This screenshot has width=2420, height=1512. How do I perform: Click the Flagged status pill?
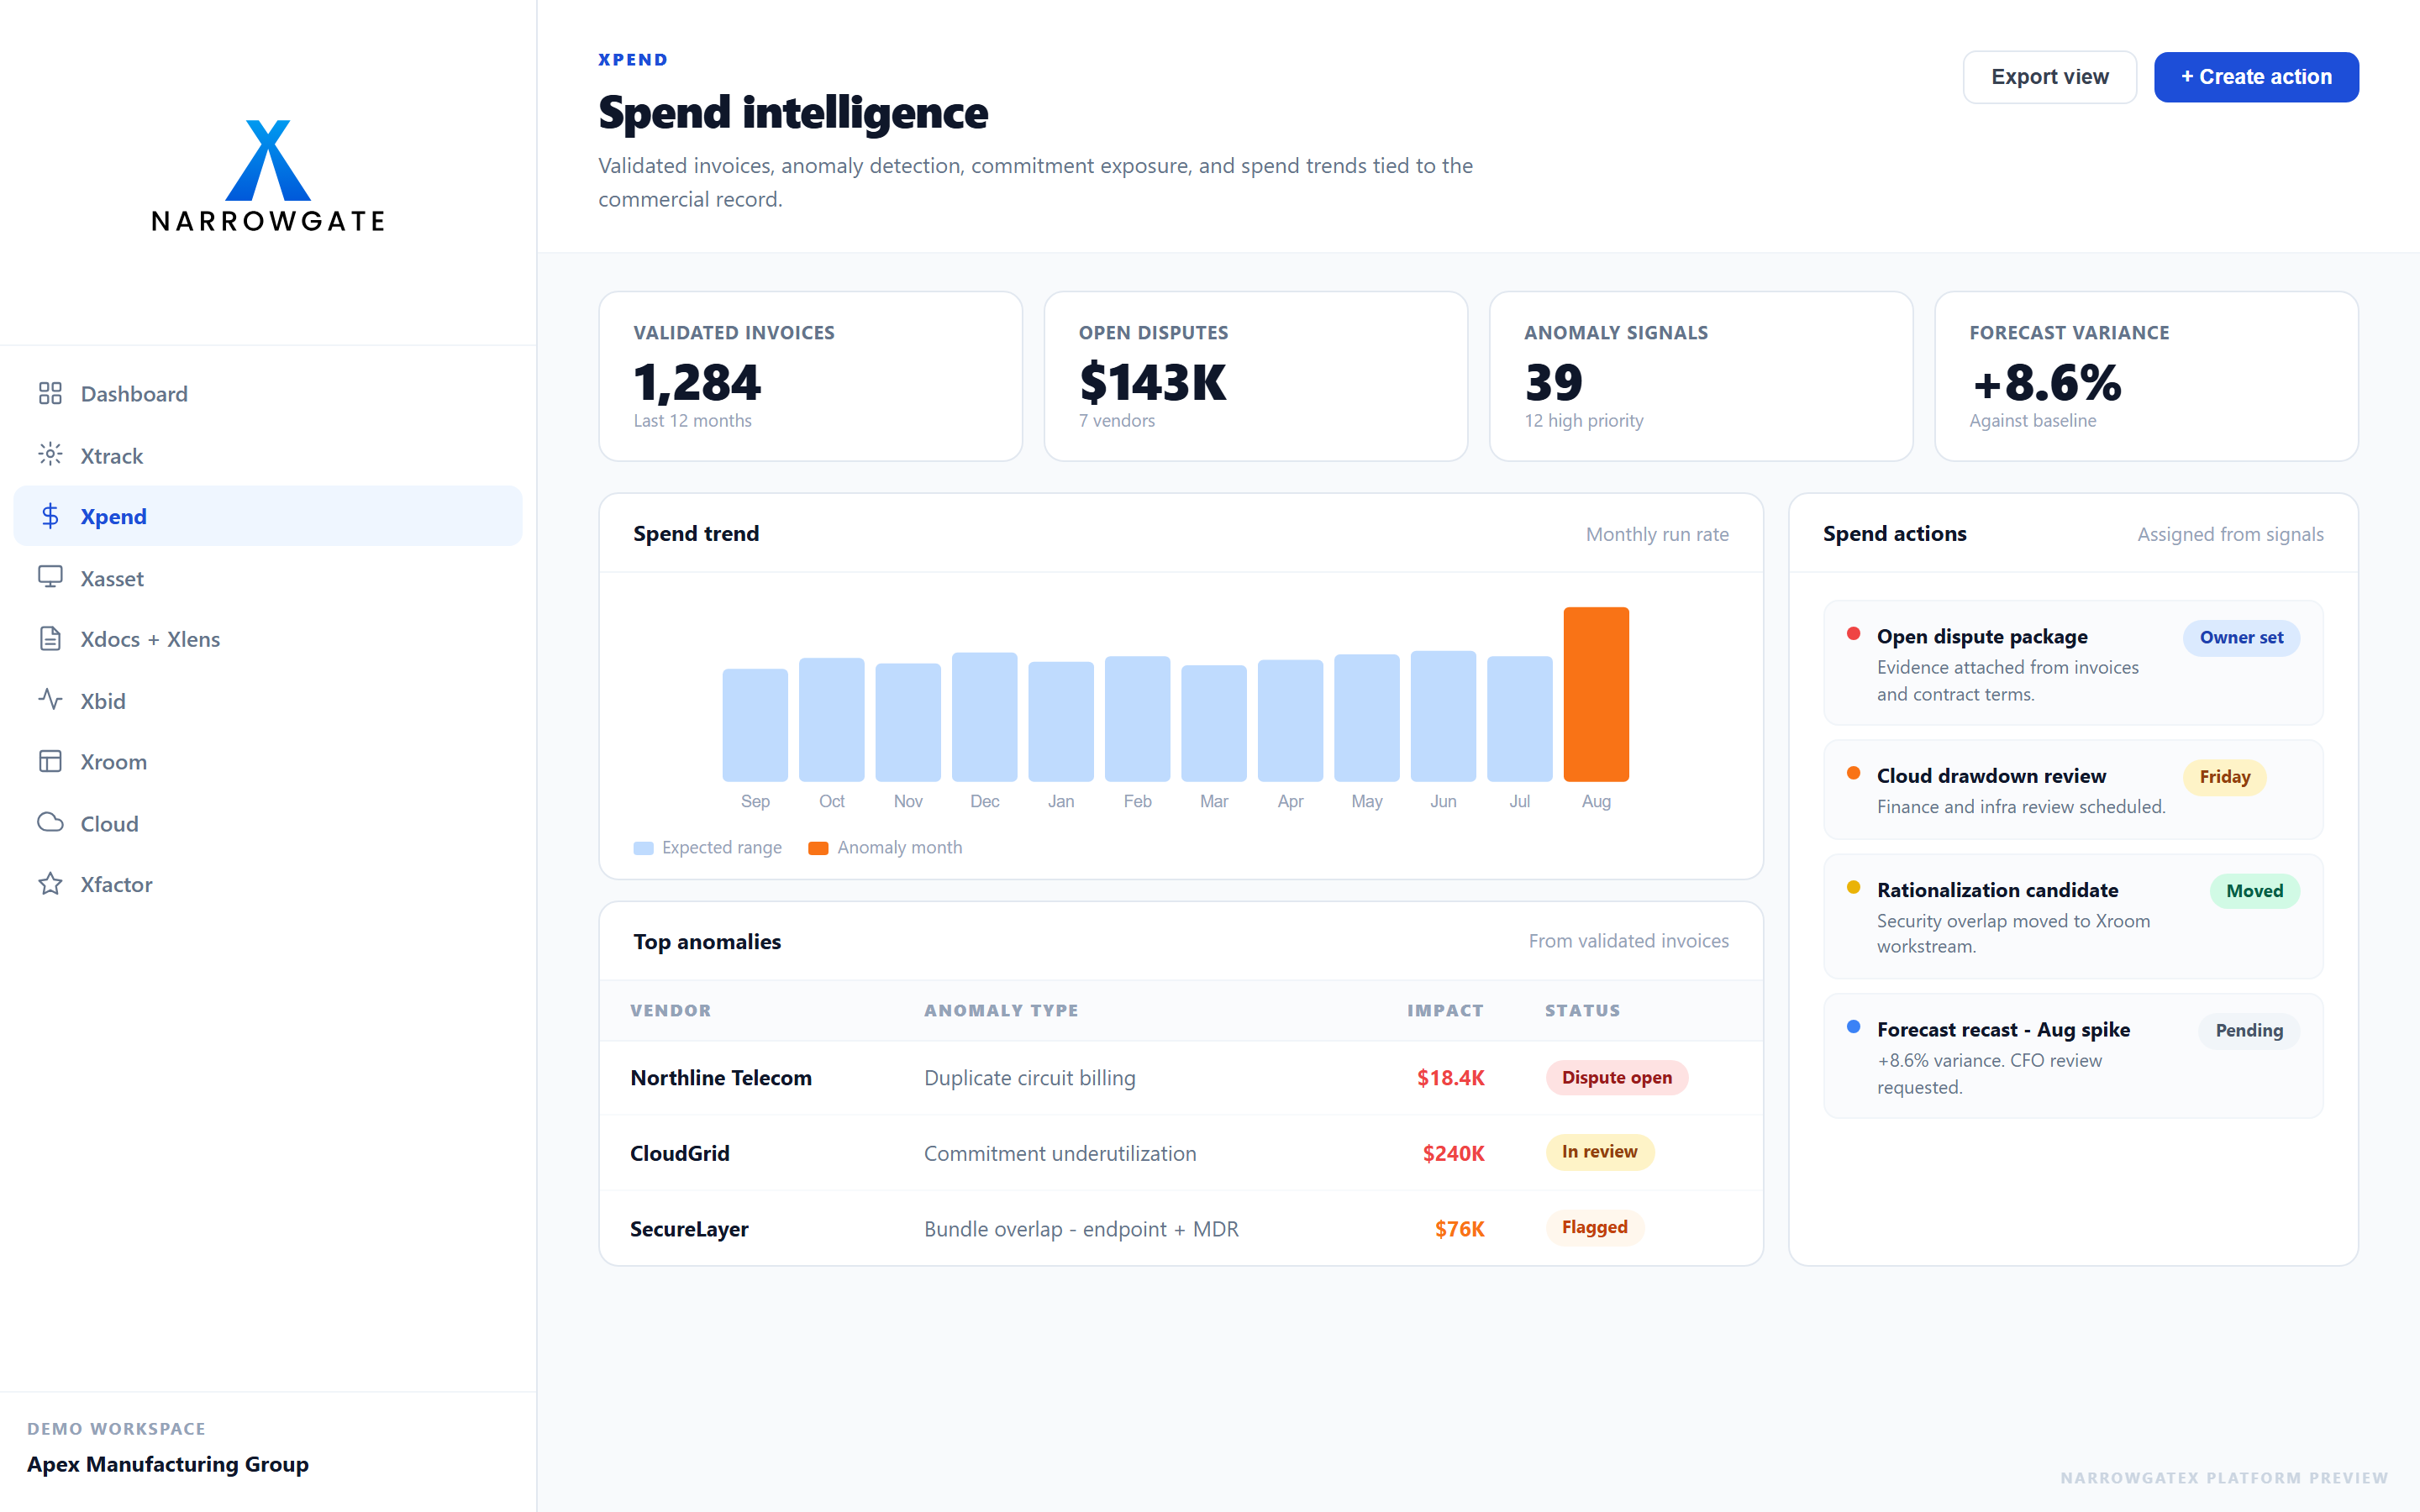(1594, 1227)
